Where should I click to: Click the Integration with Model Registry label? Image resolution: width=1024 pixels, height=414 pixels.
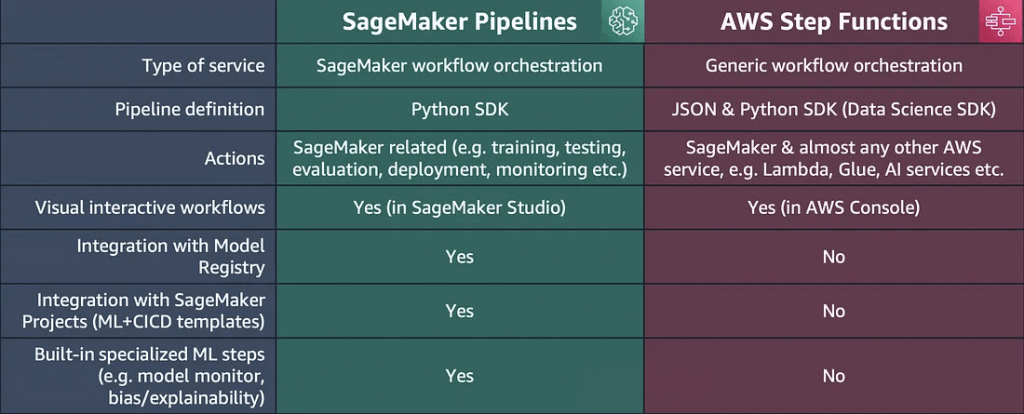pyautogui.click(x=171, y=256)
